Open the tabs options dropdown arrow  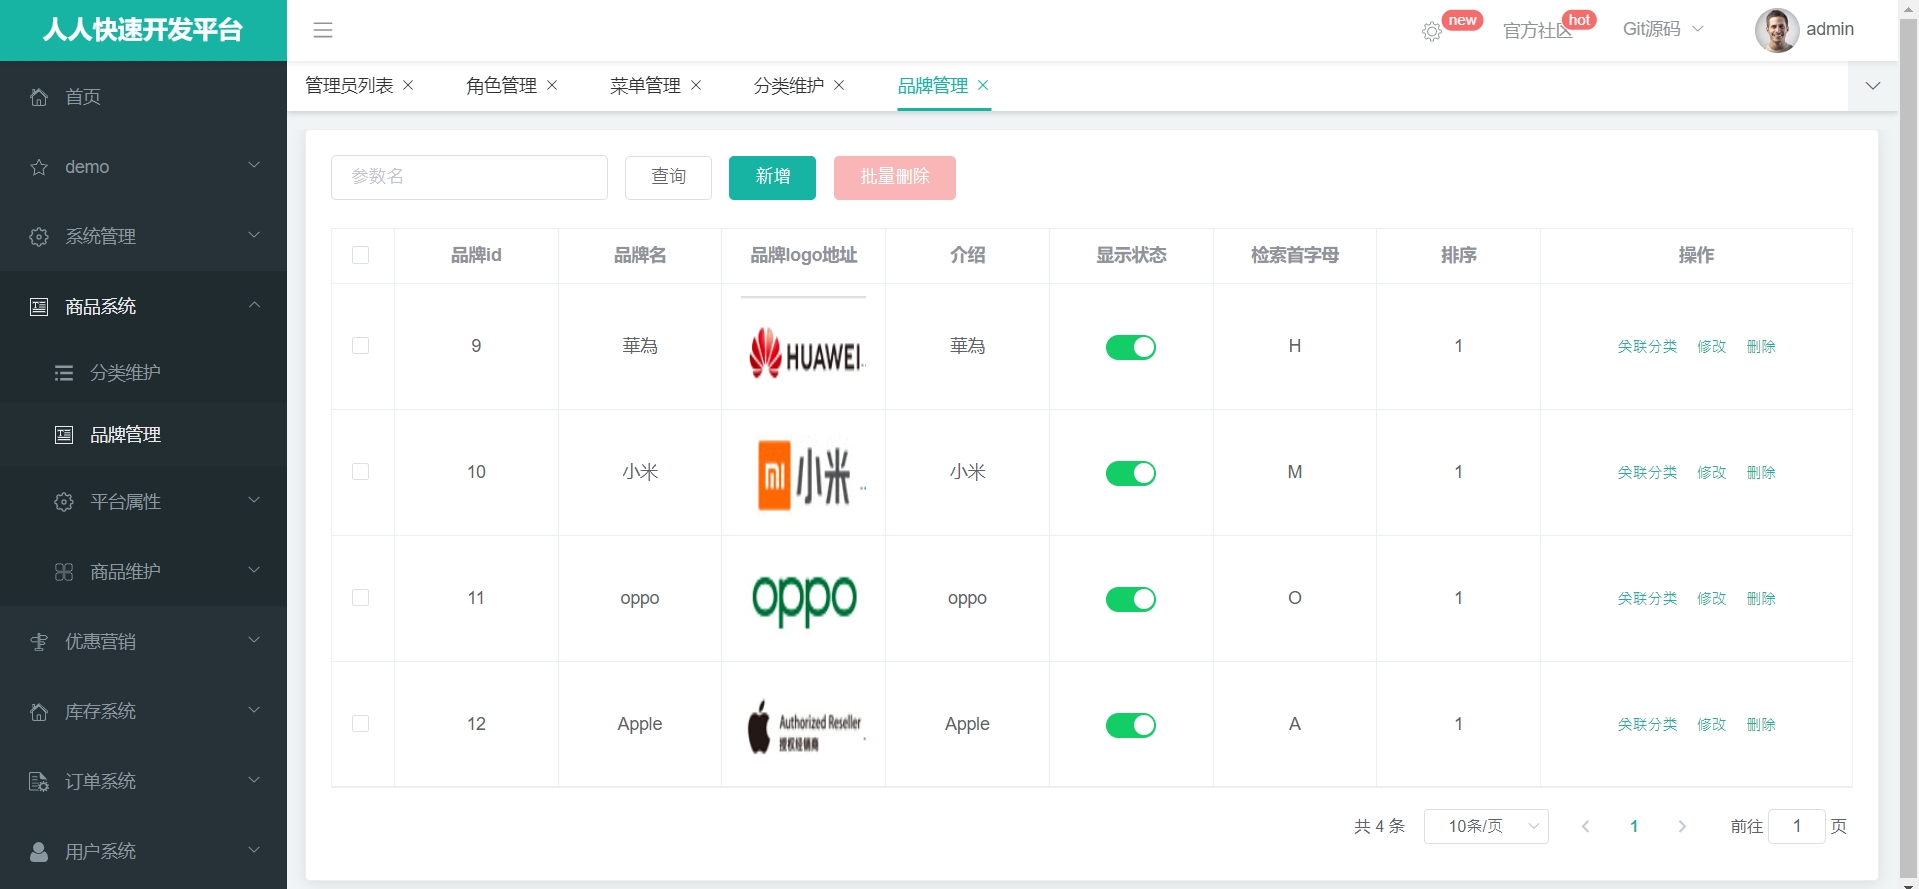coord(1873,86)
